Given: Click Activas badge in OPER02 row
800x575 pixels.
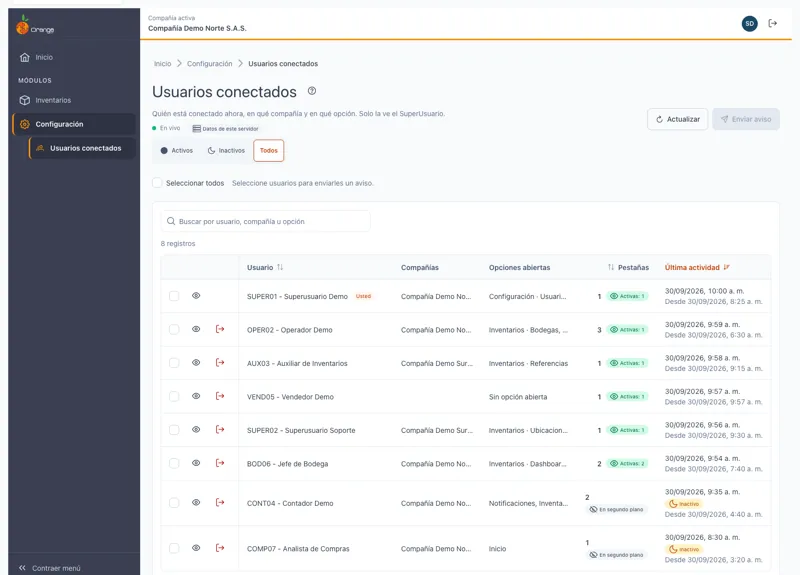Looking at the screenshot, I should 627,330.
